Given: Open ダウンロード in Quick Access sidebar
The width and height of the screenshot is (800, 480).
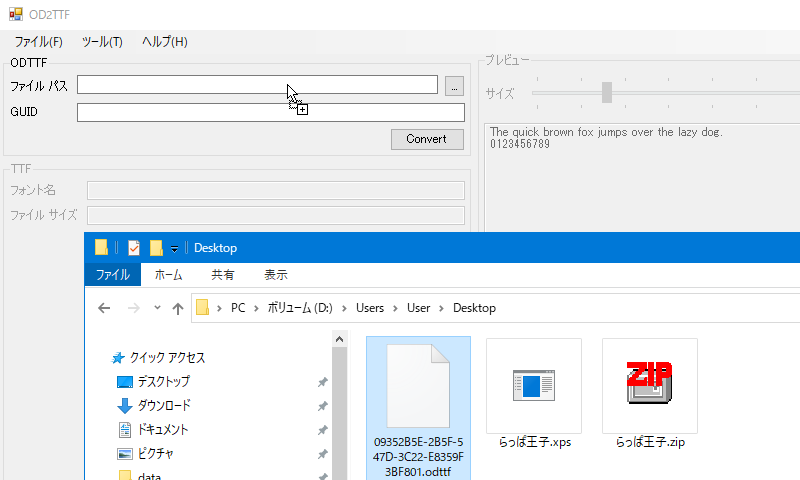Looking at the screenshot, I should point(163,406).
